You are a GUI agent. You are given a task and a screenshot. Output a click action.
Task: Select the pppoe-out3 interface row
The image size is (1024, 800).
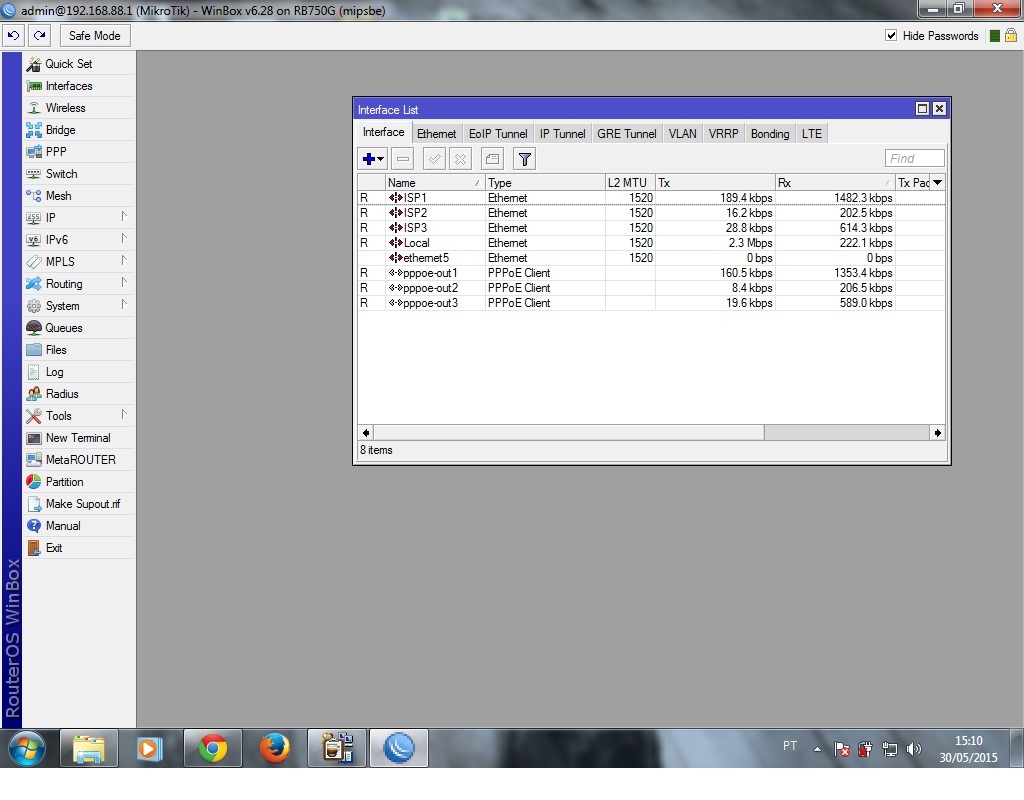click(x=651, y=303)
